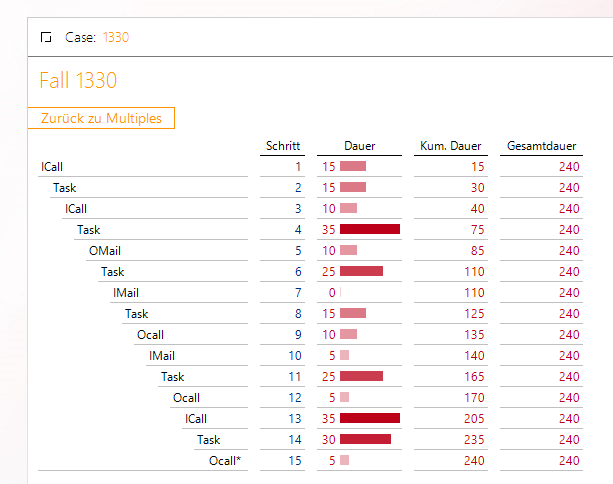The height and width of the screenshot is (484, 613).
Task: Select the Task label of step 14
Action: click(x=208, y=440)
